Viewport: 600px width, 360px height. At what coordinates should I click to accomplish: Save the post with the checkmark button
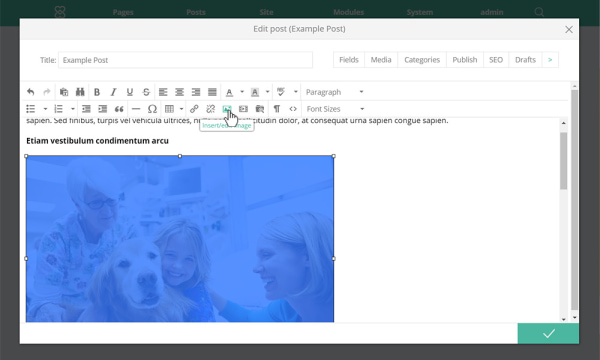[548, 334]
